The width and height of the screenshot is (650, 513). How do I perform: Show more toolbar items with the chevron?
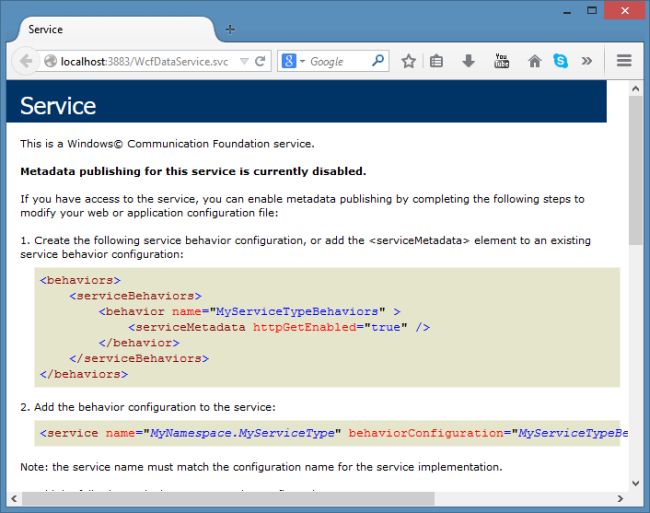click(587, 61)
